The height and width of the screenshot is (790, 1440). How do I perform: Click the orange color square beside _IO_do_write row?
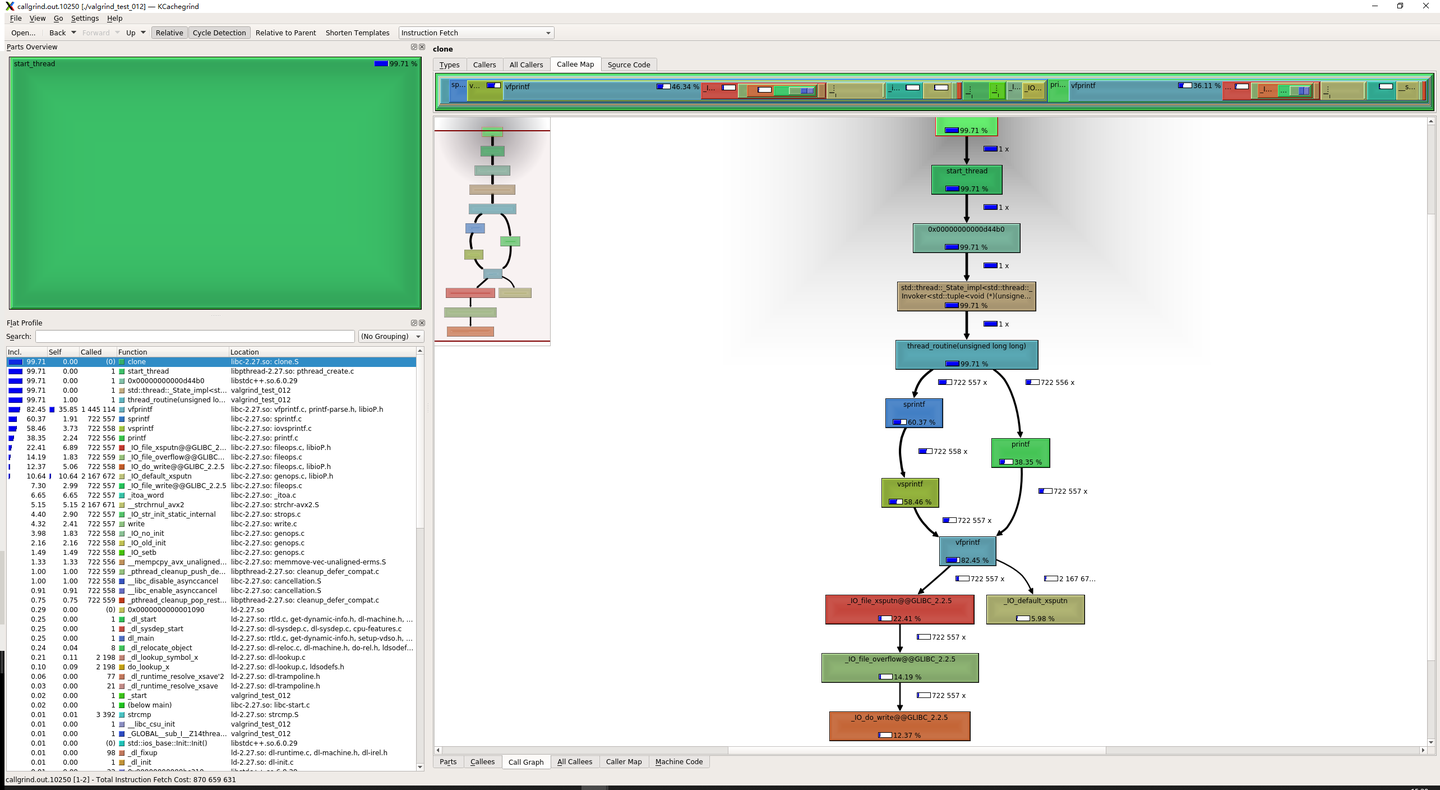coord(122,466)
